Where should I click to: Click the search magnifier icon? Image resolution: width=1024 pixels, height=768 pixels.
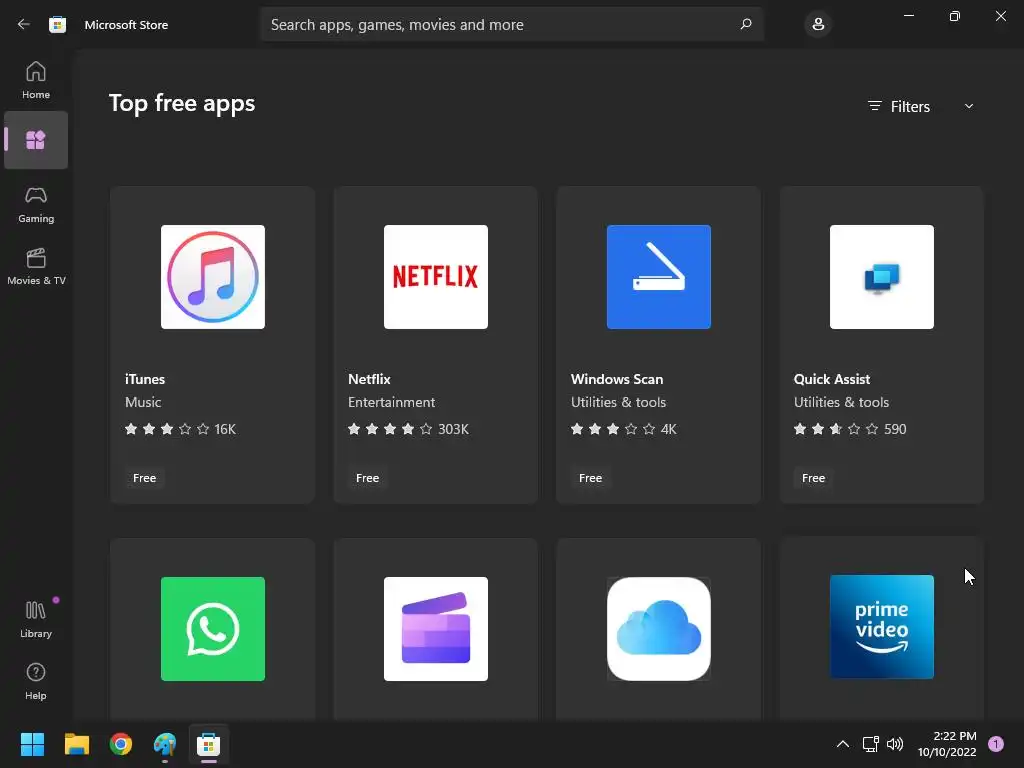(x=746, y=24)
